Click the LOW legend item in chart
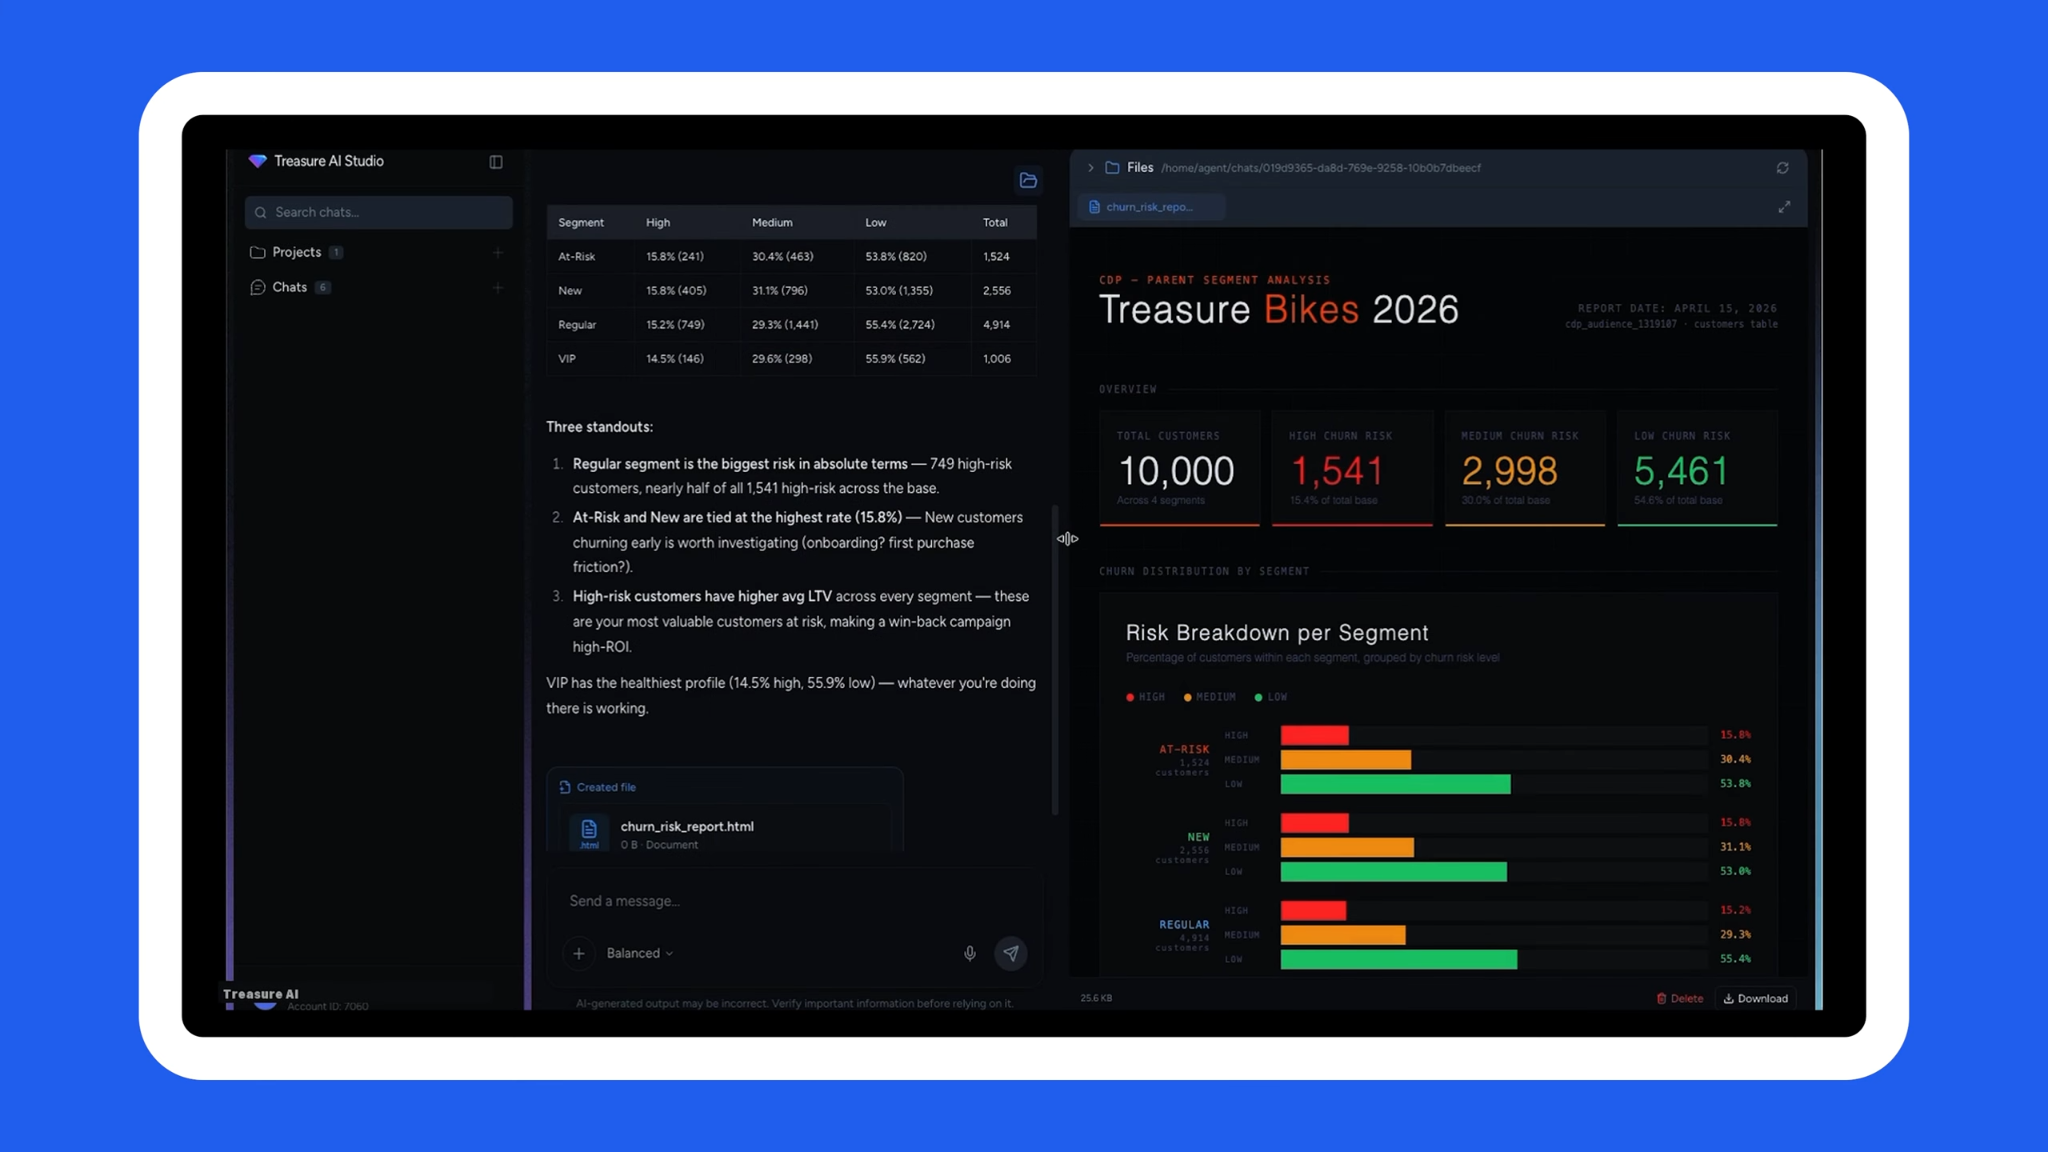This screenshot has height=1152, width=2048. pos(1271,697)
